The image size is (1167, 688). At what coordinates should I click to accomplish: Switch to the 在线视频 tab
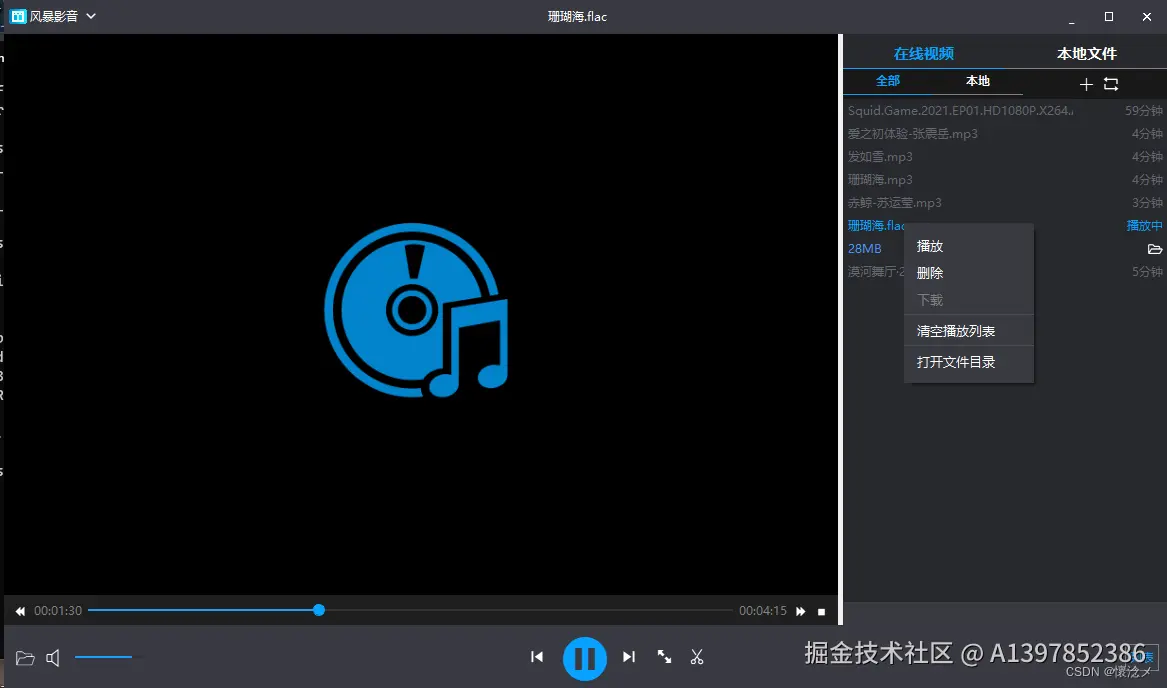click(x=924, y=54)
